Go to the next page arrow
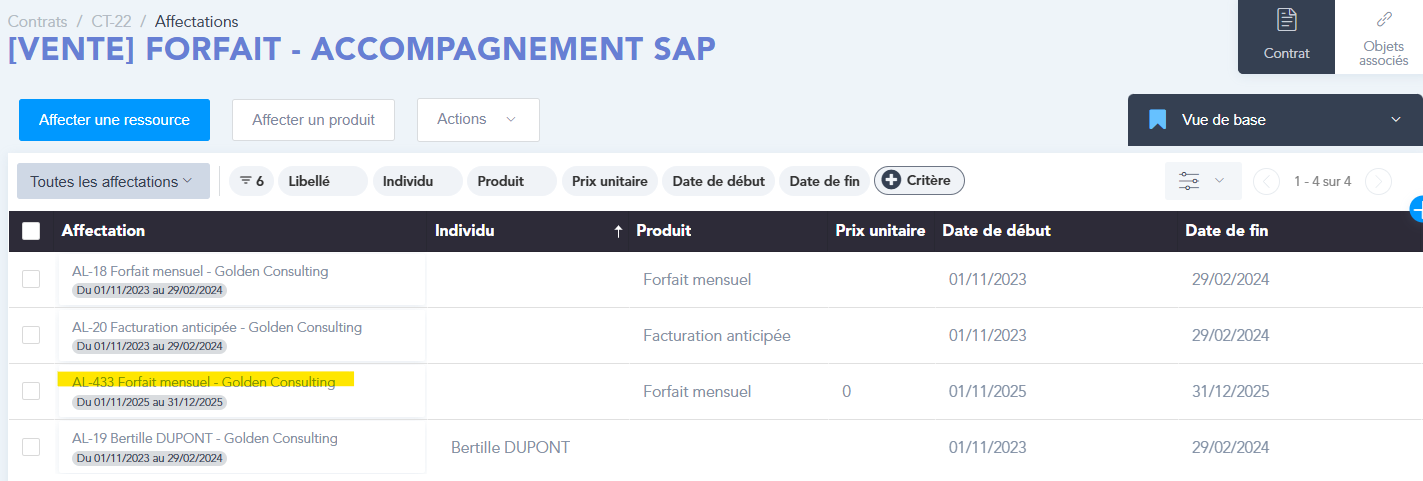The width and height of the screenshot is (1423, 481). pos(1378,181)
